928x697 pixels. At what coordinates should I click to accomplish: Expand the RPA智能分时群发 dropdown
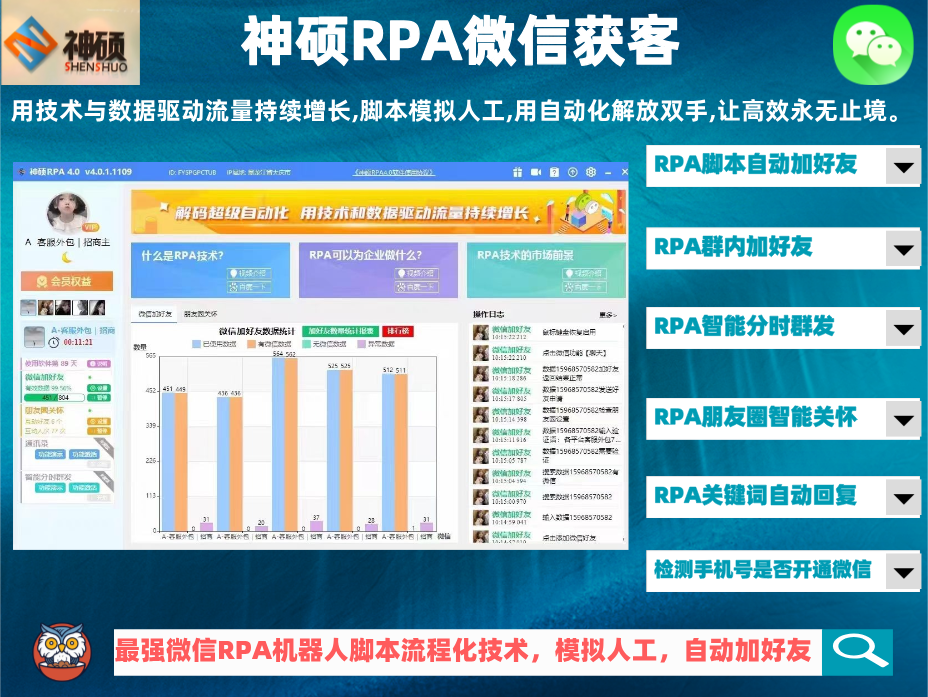[x=905, y=328]
